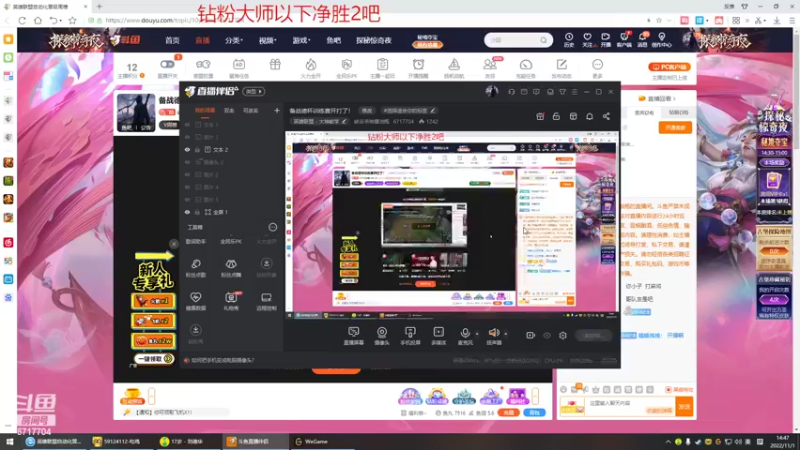Send chat message with 发送 button

pos(684,406)
